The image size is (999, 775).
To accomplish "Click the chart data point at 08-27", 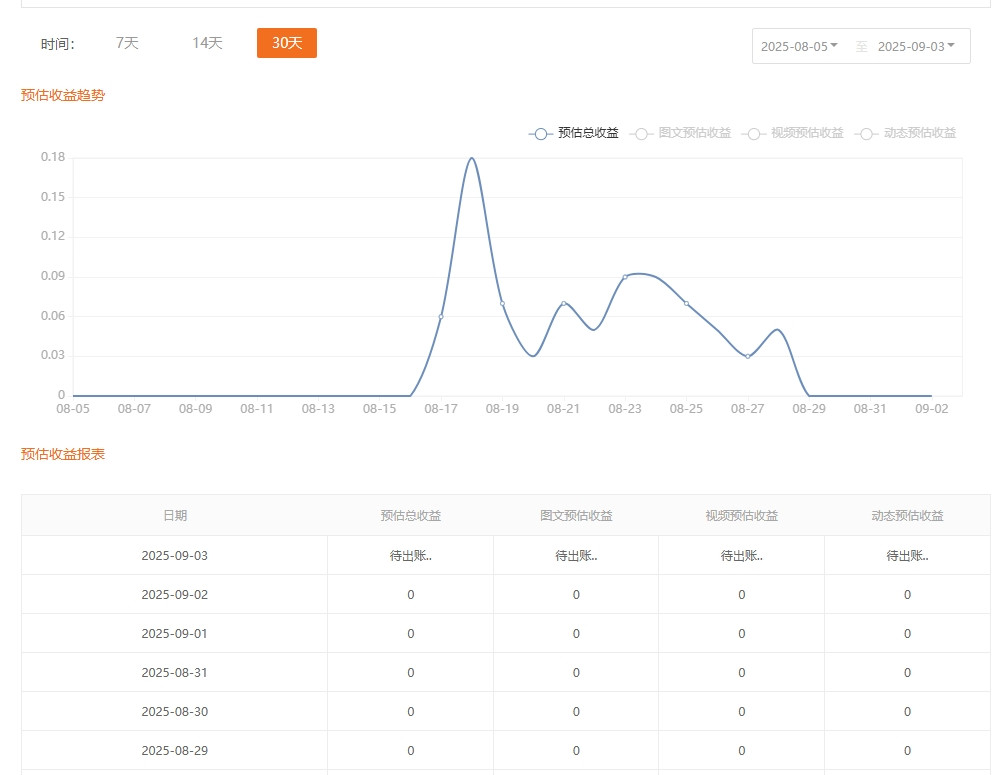I will point(747,356).
